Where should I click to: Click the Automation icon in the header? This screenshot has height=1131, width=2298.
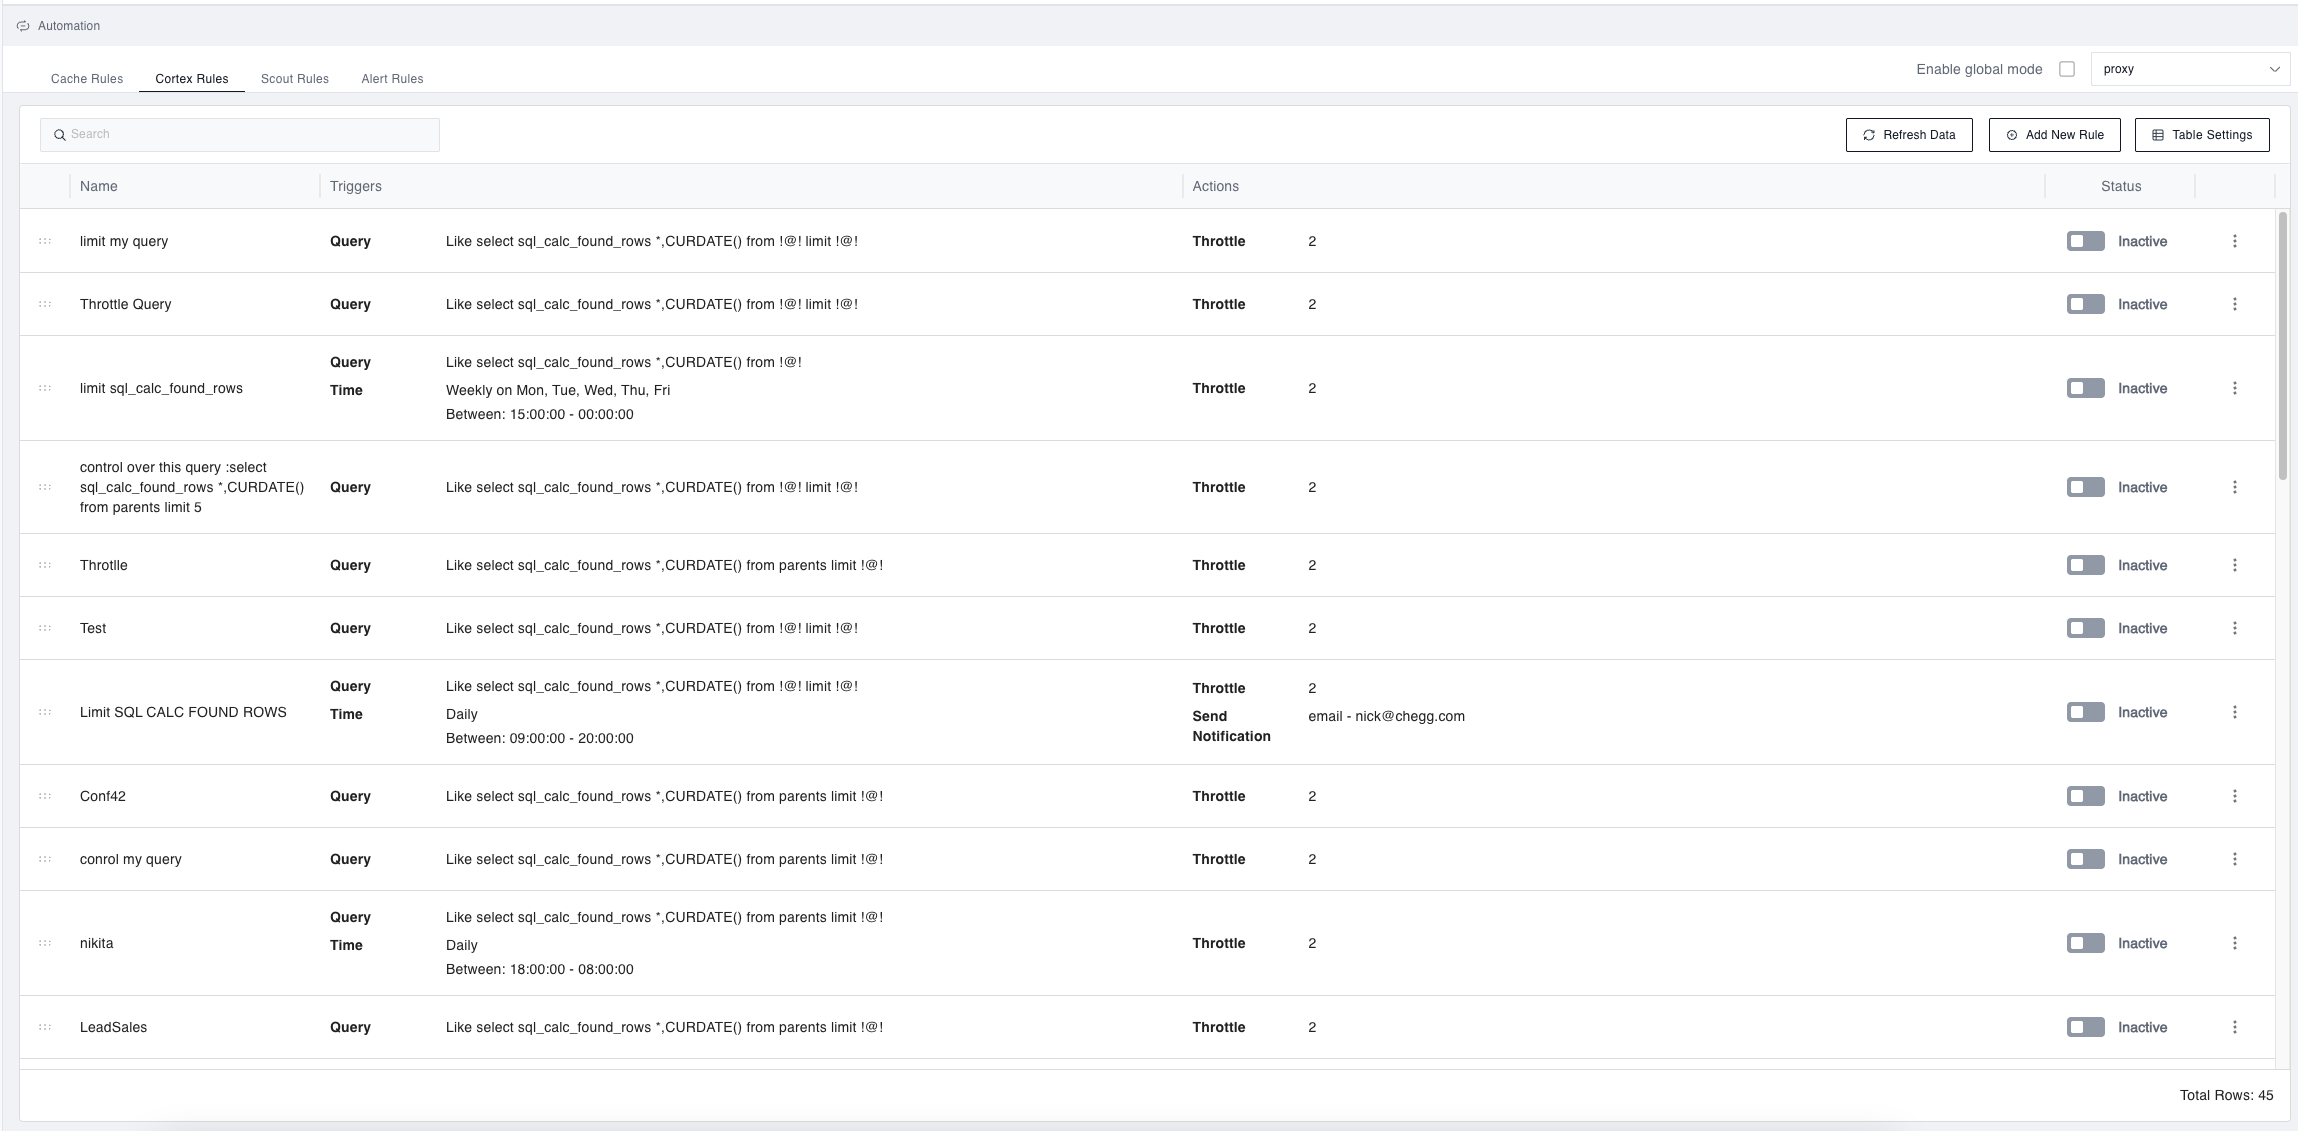point(23,26)
